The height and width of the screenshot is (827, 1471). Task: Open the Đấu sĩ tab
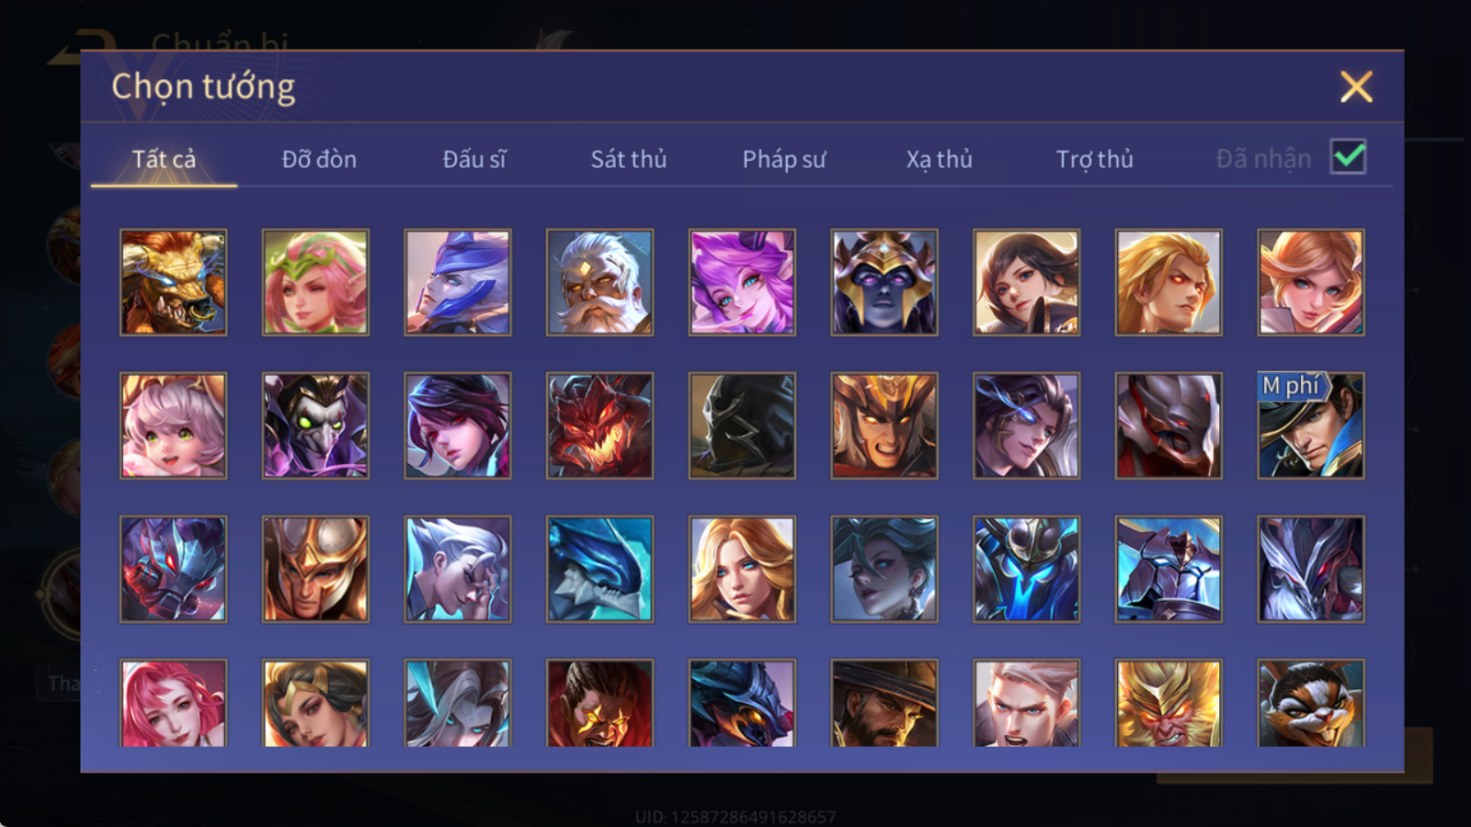474,159
